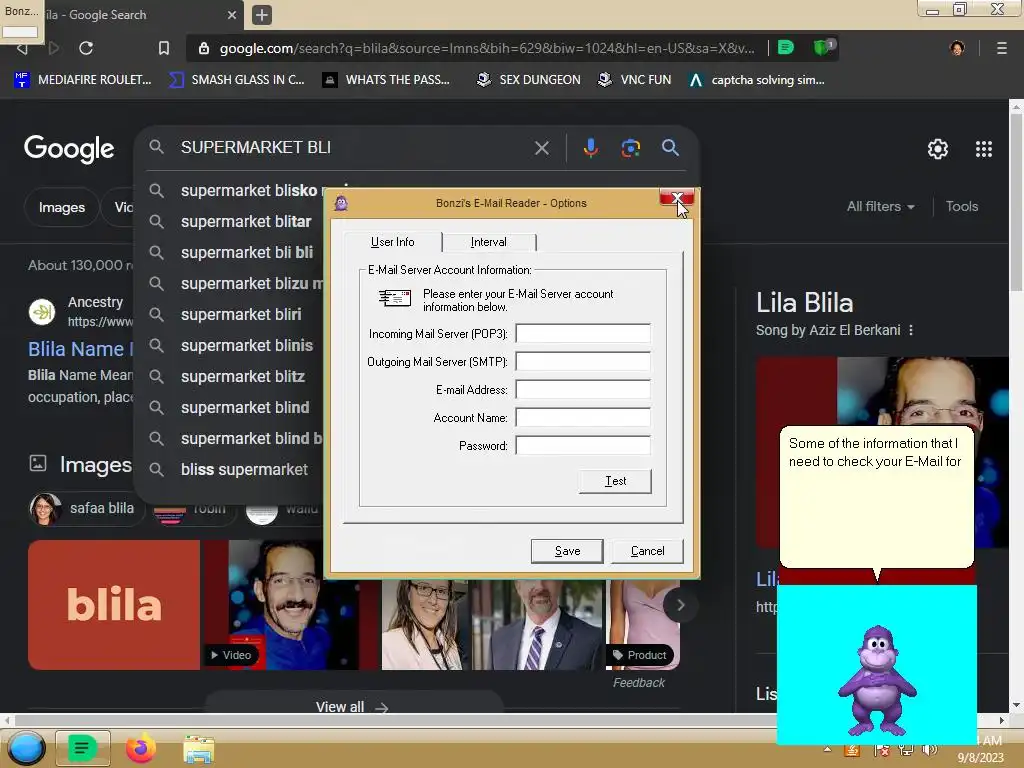Clear the Google search box text
This screenshot has width=1024, height=768.
point(541,148)
